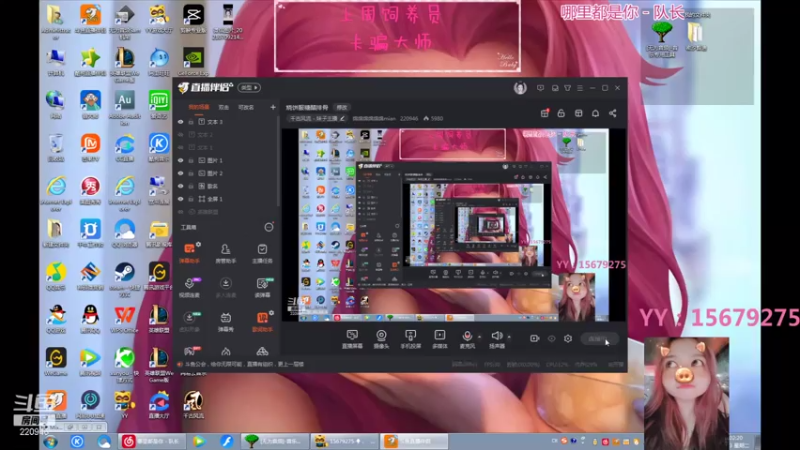
Task: Click the unlock padlock icon in header row
Action: (561, 113)
